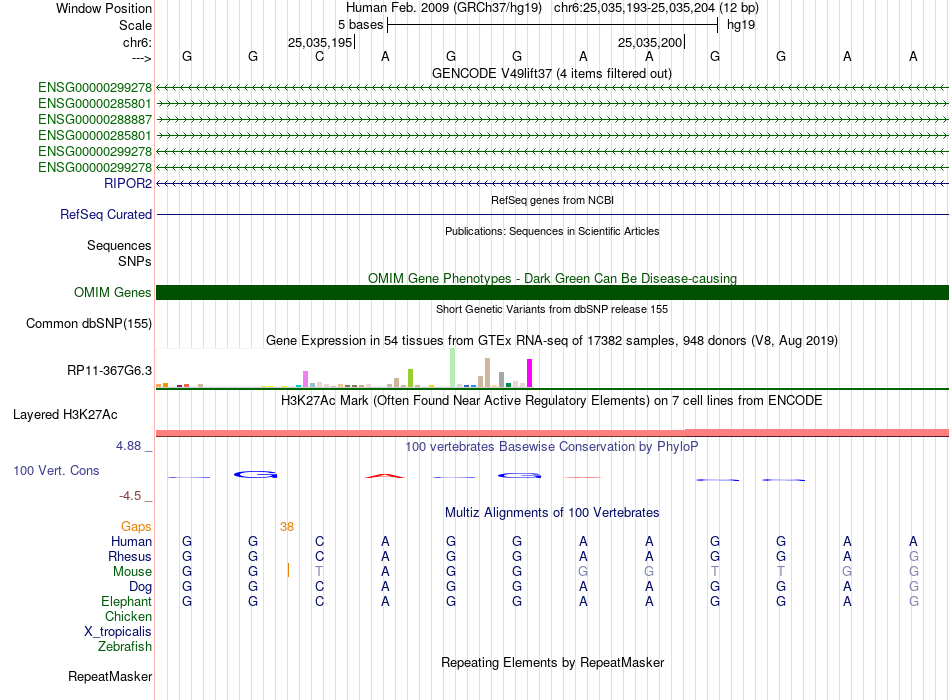Image resolution: width=950 pixels, height=700 pixels.
Task: Click the pink H3K27Ac signal band
Action: pos(552,433)
